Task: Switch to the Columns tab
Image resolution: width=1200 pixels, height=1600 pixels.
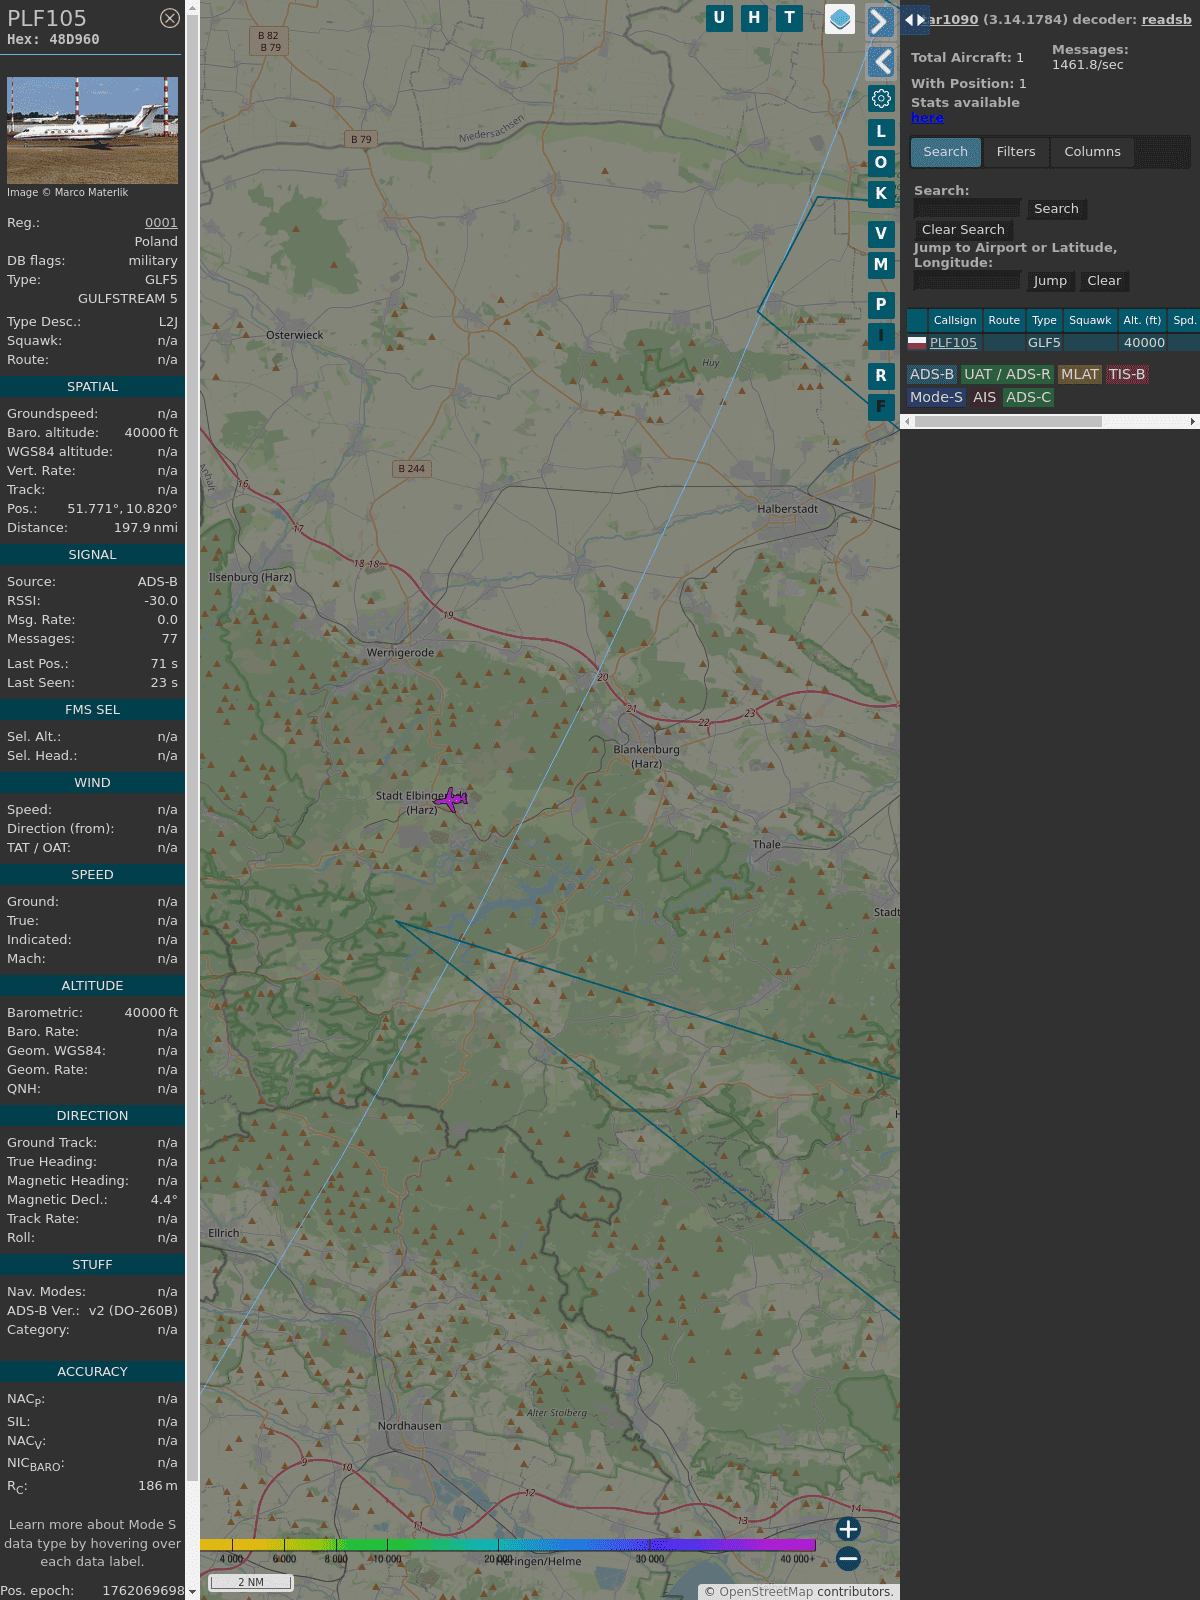Action: point(1092,152)
